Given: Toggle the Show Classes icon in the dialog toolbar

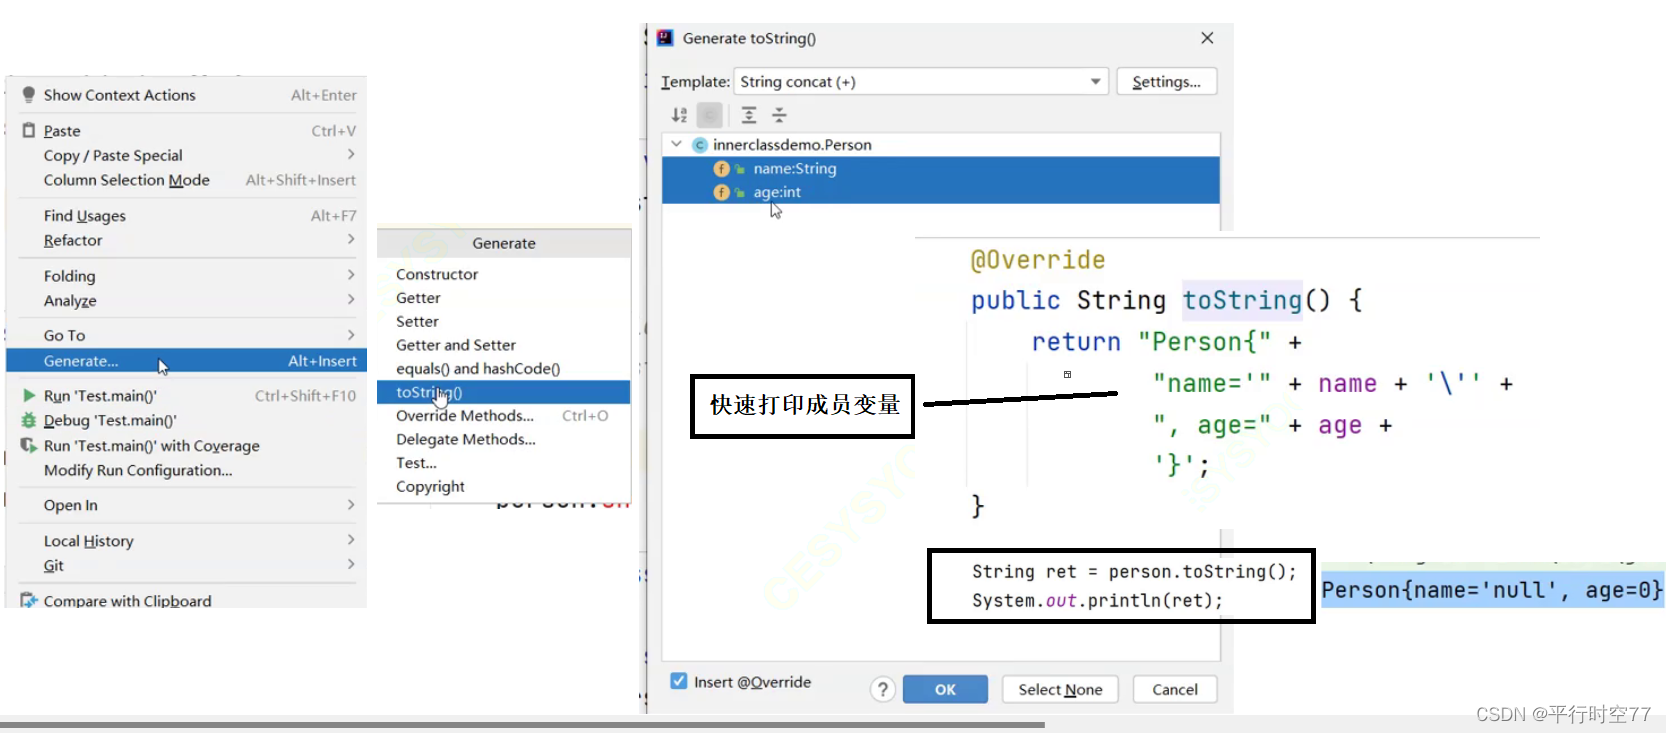Looking at the screenshot, I should [x=709, y=115].
